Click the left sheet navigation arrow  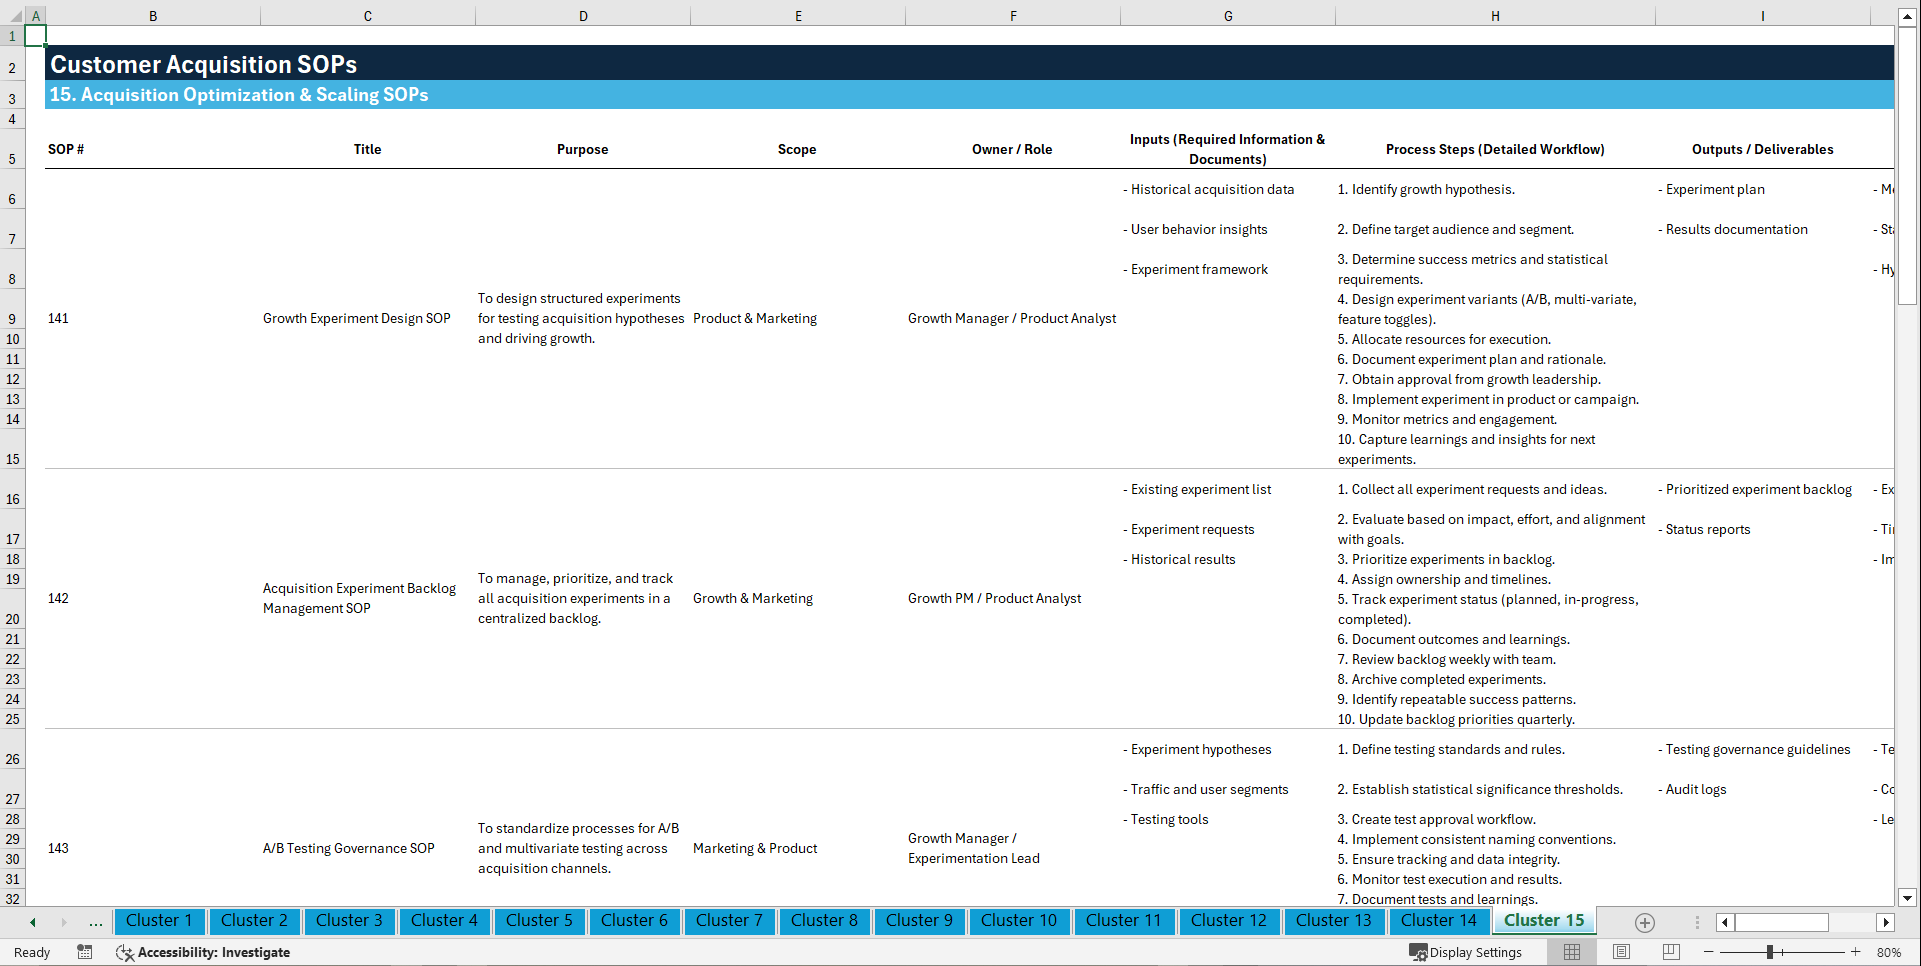(x=32, y=922)
